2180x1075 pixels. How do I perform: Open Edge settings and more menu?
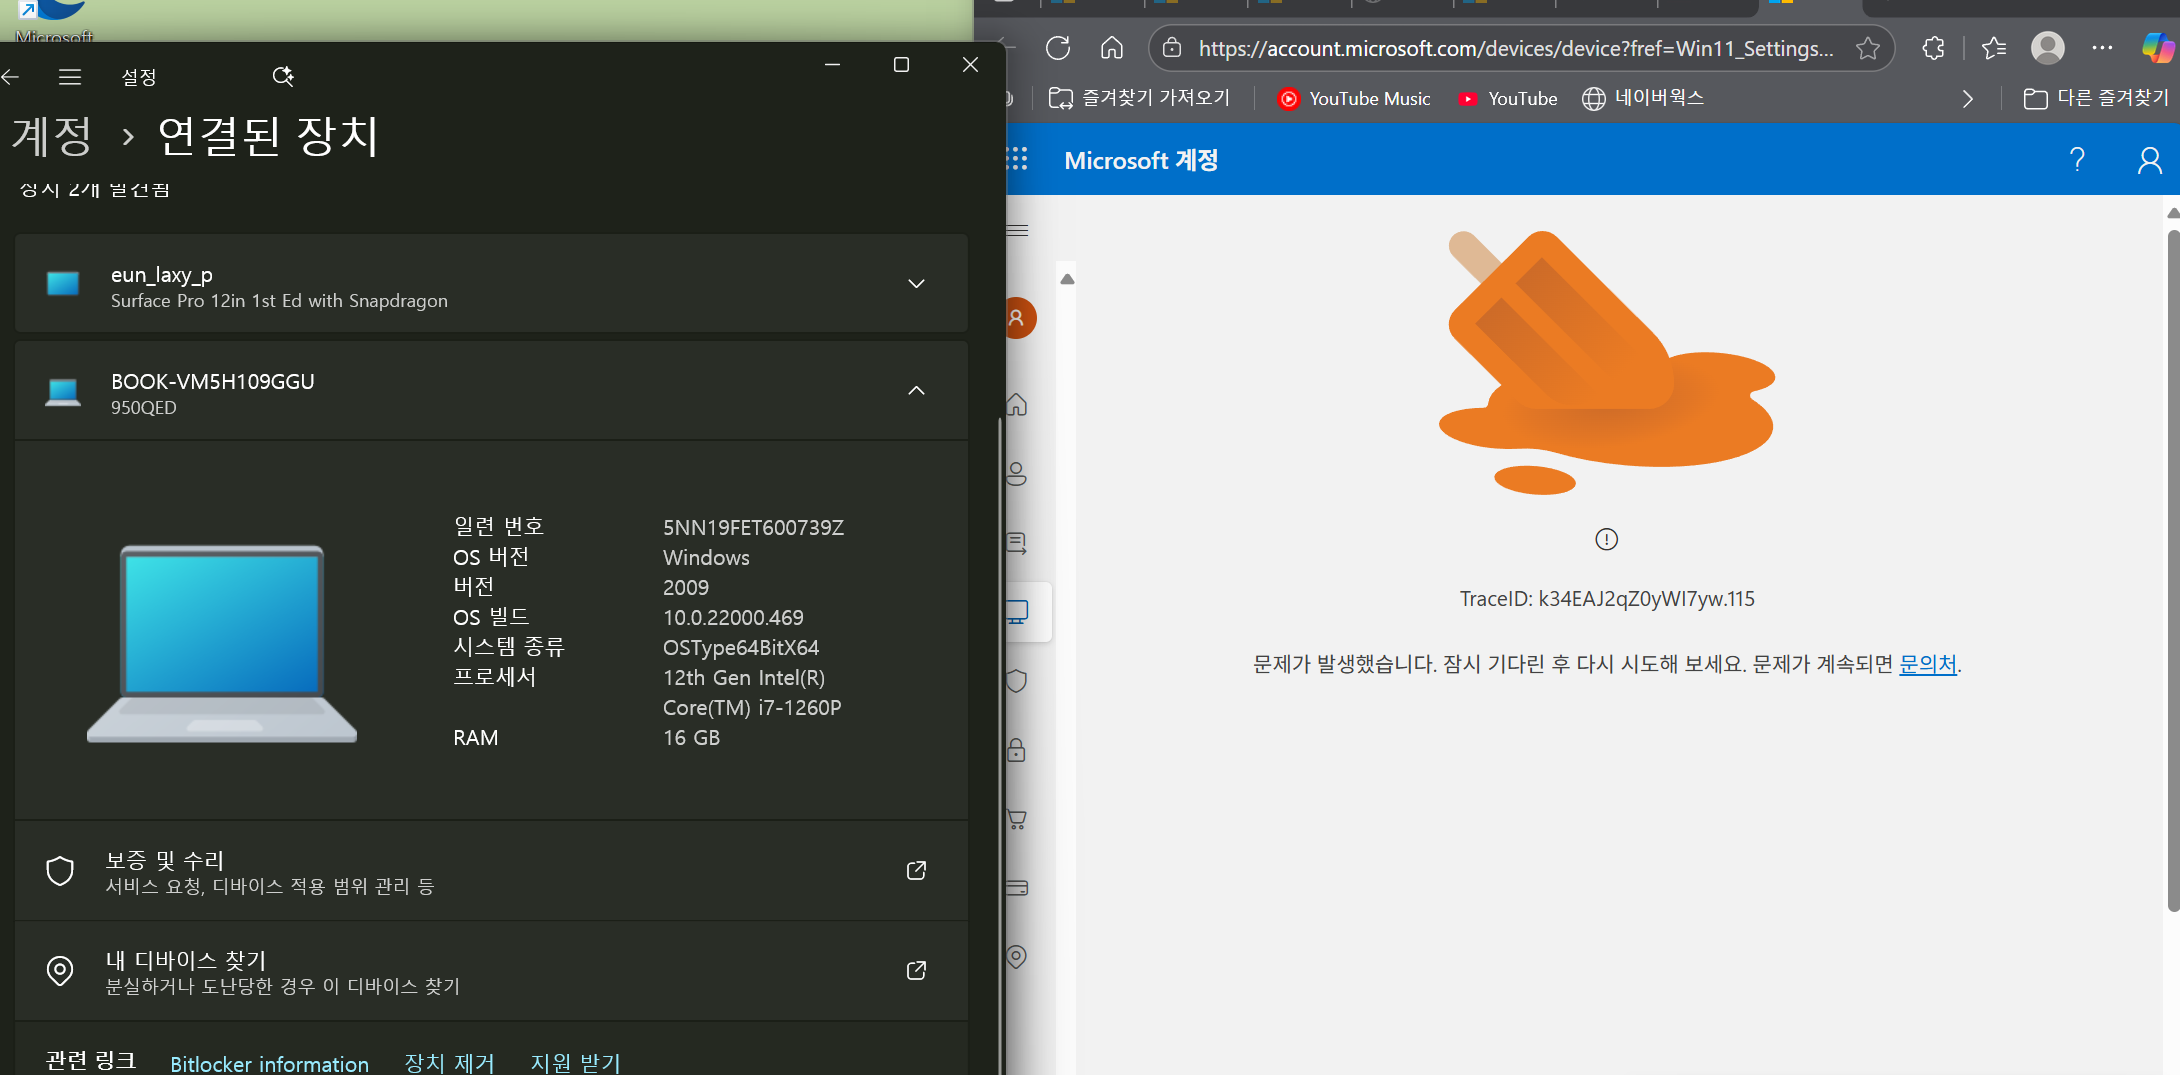pyautogui.click(x=2103, y=48)
